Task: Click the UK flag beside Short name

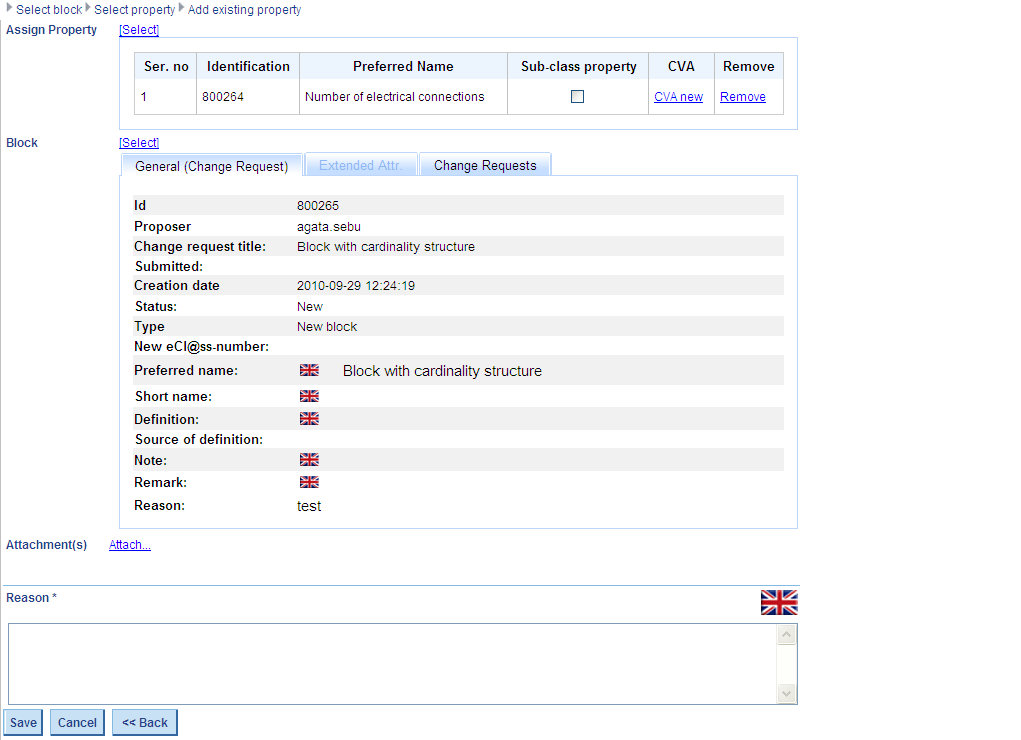Action: (309, 397)
